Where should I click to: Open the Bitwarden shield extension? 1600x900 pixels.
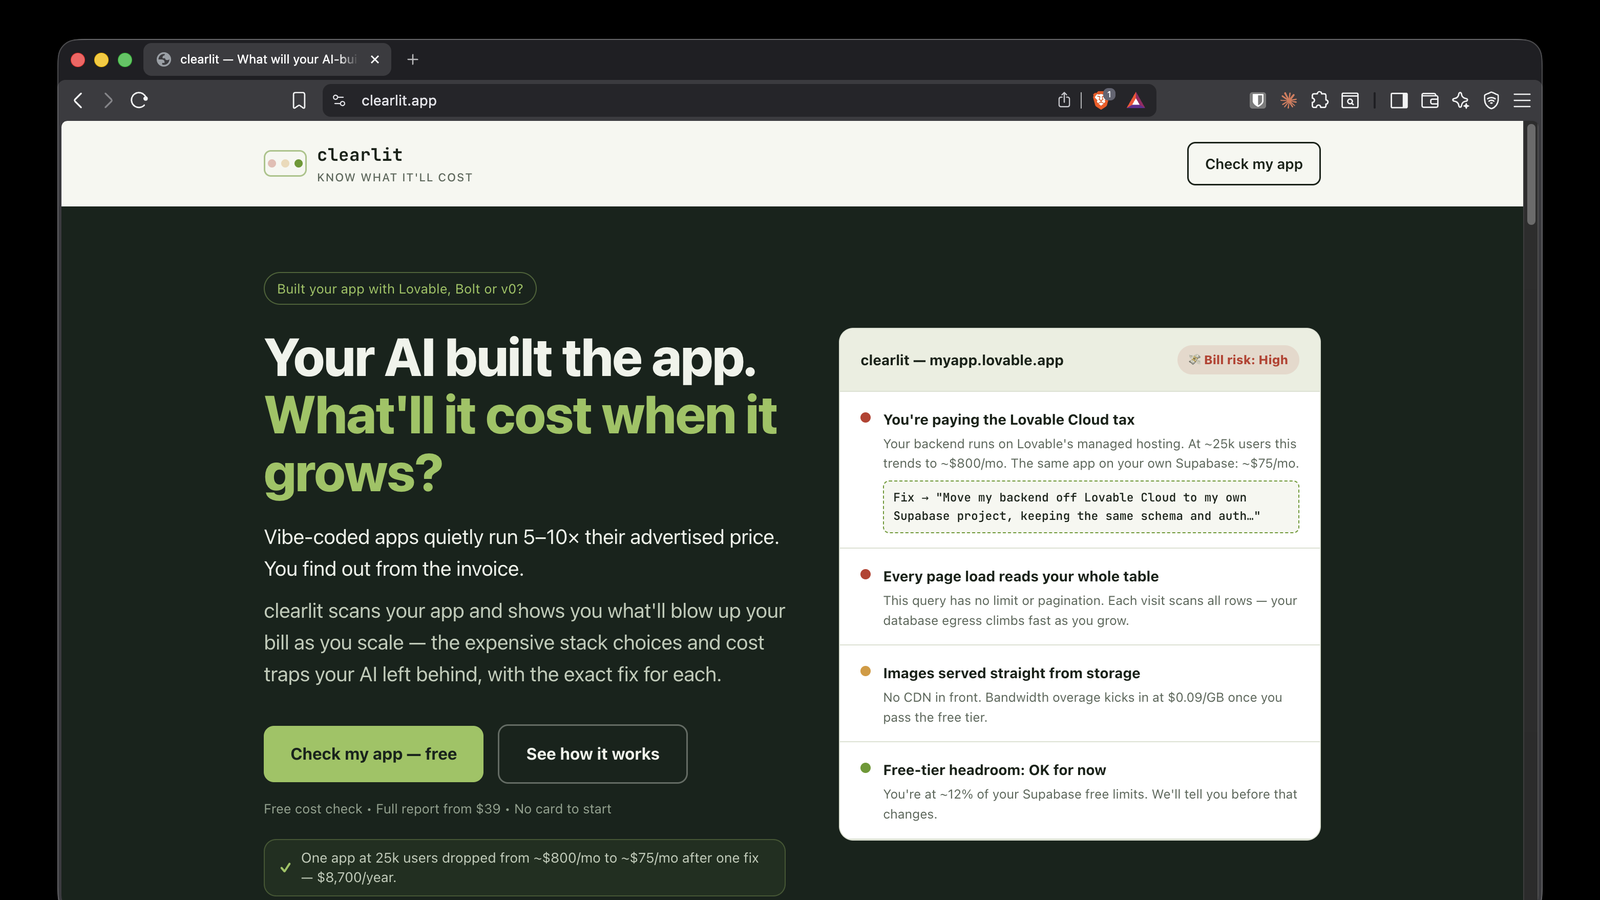point(1258,100)
